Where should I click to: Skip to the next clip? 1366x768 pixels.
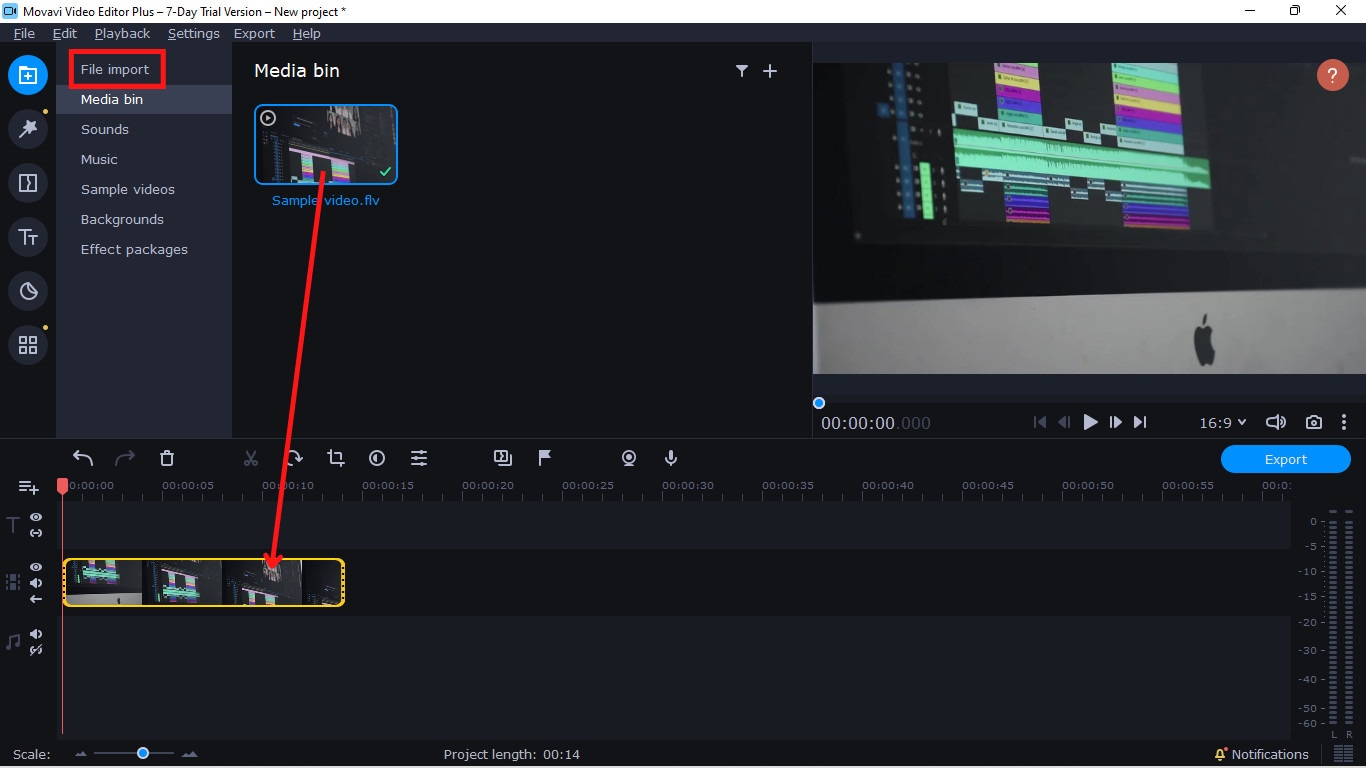point(1140,422)
